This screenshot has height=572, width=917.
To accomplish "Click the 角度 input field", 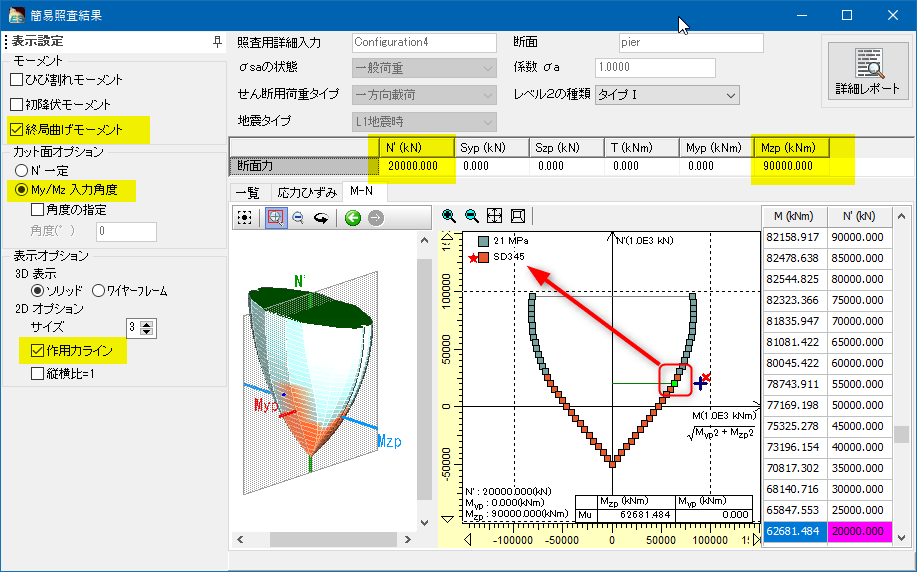I will [x=126, y=231].
